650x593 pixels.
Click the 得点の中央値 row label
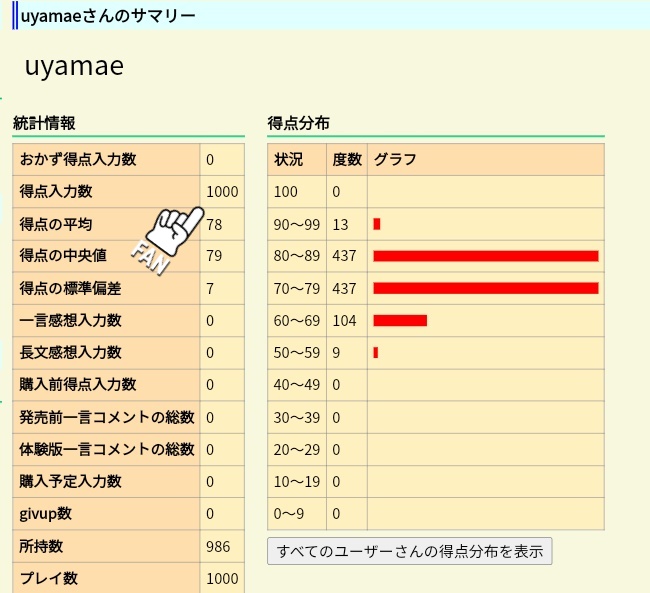[x=63, y=255]
